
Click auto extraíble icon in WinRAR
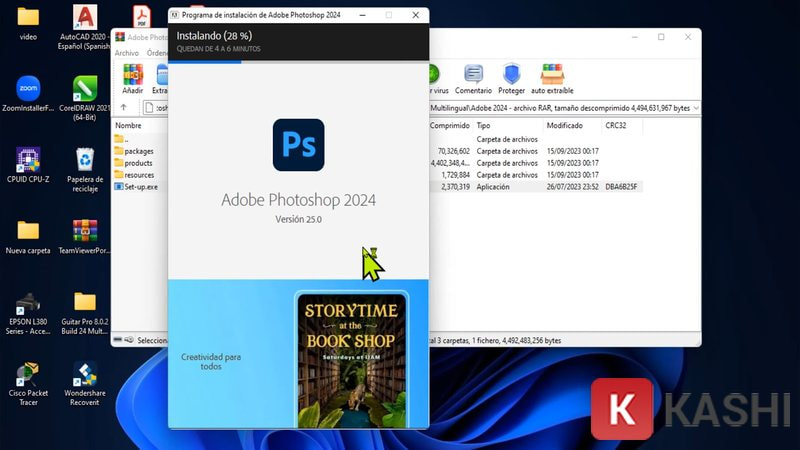[552, 79]
